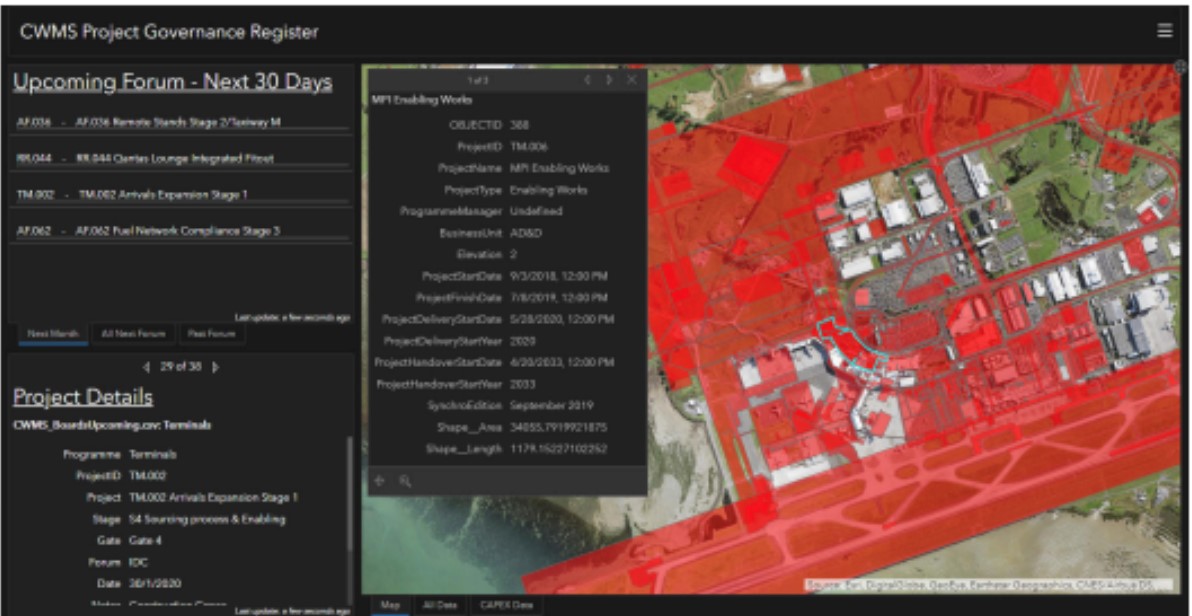Go to the next project record (29 of 38)
Image resolution: width=1192 pixels, height=616 pixels.
215,367
